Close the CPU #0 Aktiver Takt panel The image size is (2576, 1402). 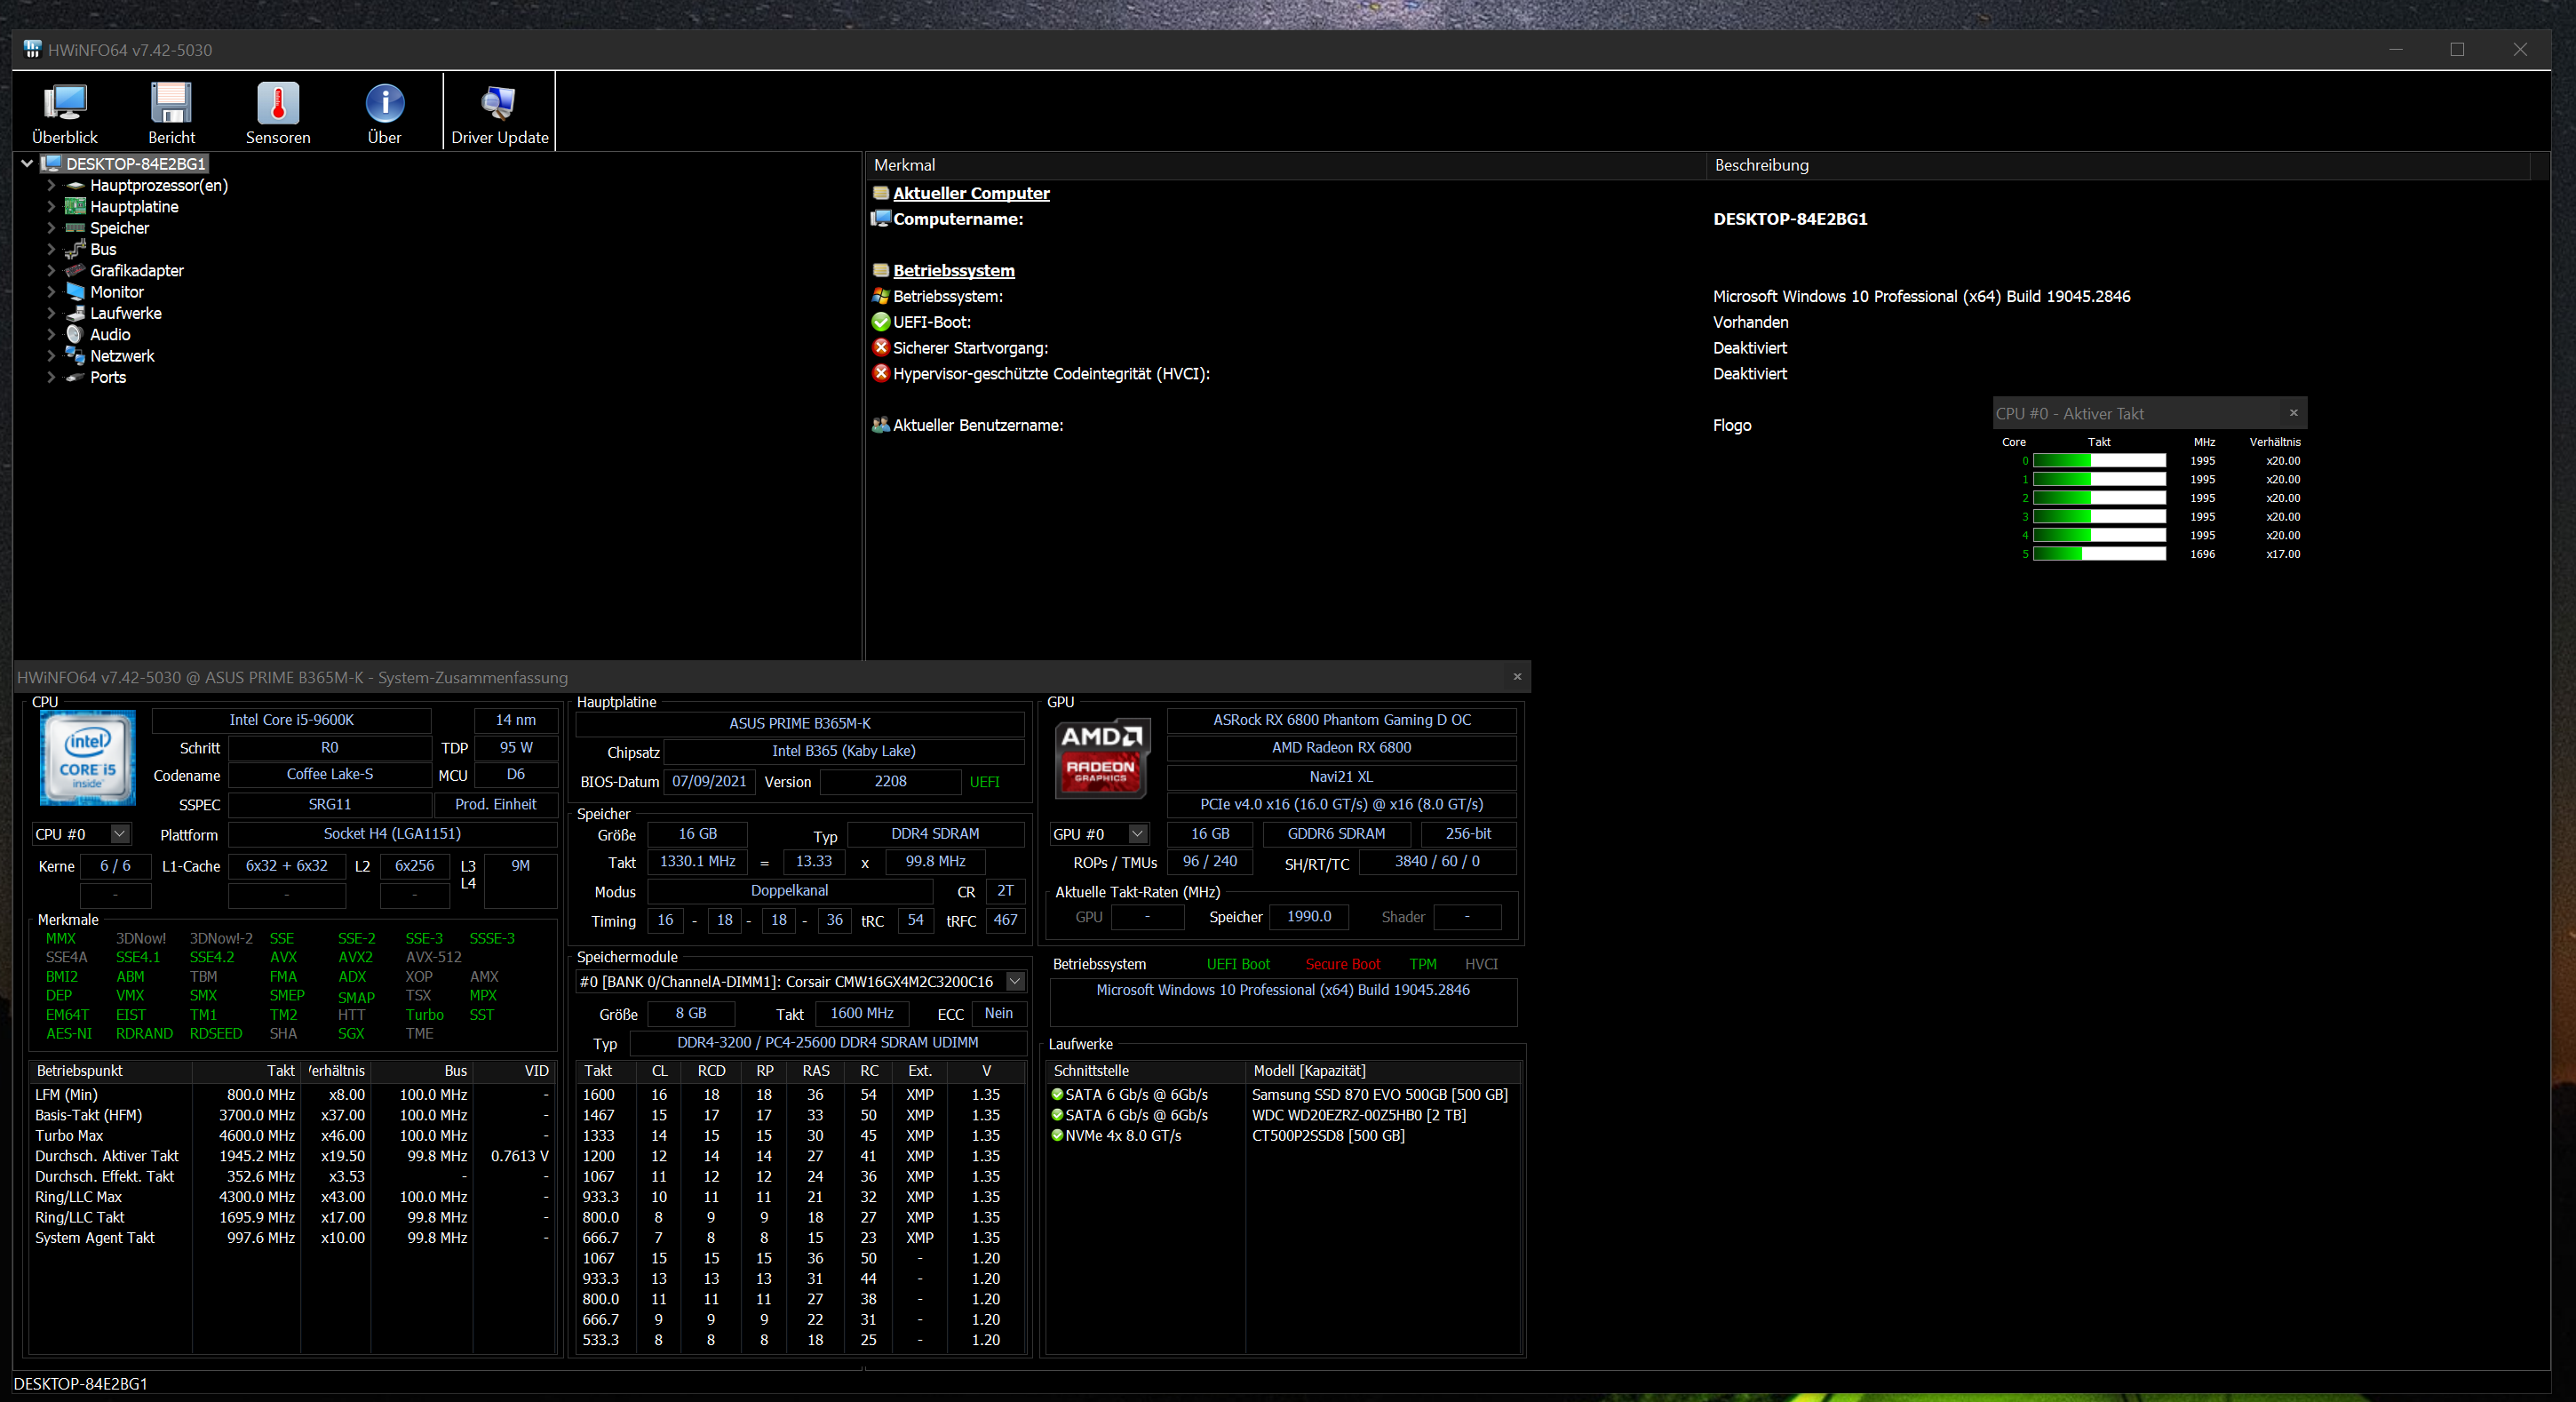[x=2293, y=412]
